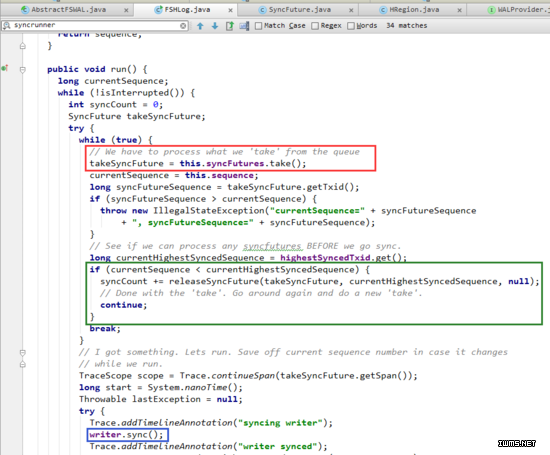The width and height of the screenshot is (550, 455).
Task: Switch to the AbstractFSWAL.java tab
Action: 68,9
